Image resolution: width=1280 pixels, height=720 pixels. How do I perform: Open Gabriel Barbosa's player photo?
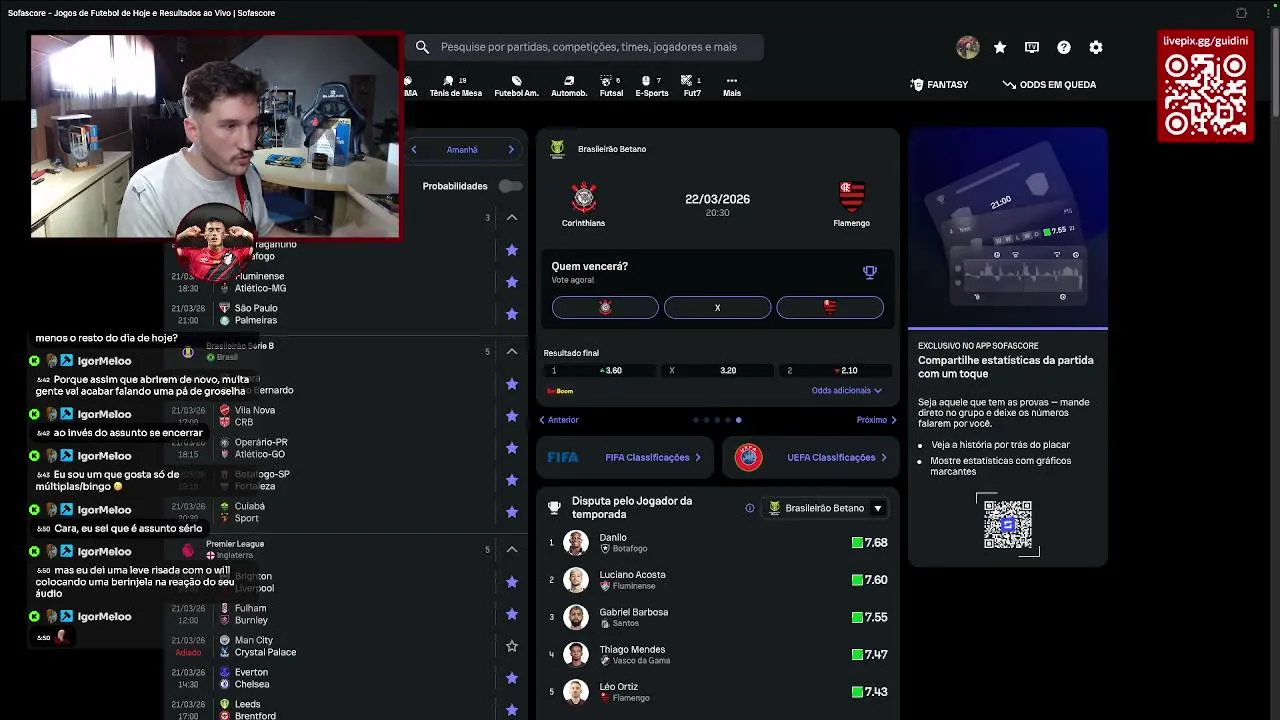(x=576, y=617)
